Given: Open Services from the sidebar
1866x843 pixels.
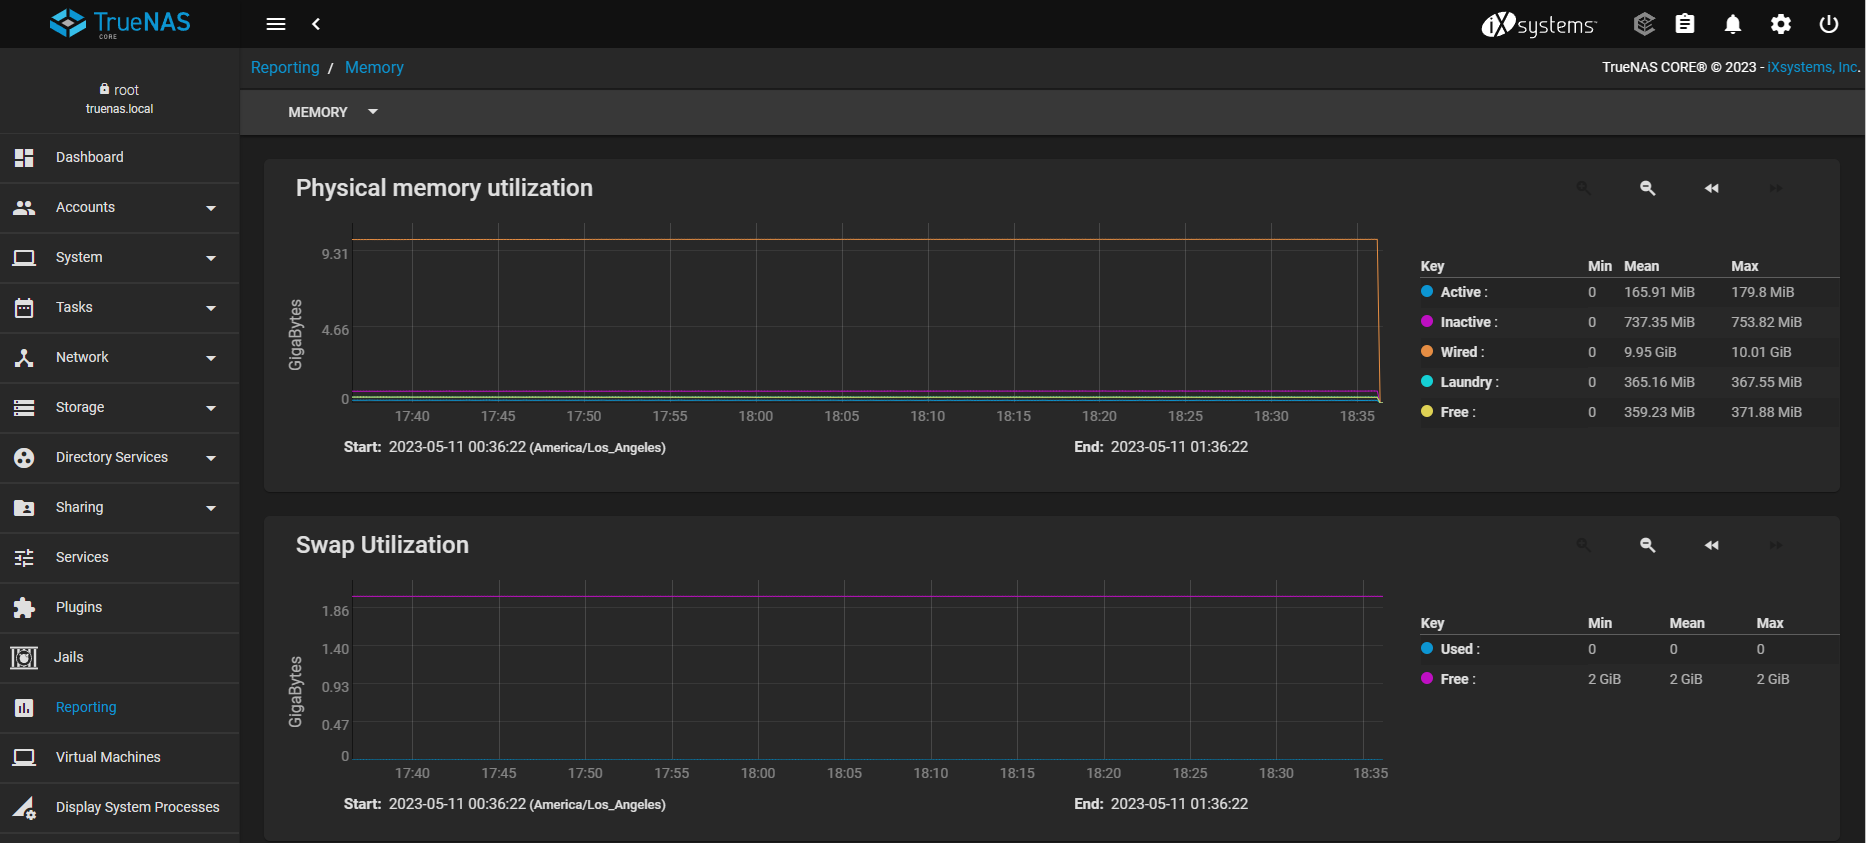Looking at the screenshot, I should (120, 558).
